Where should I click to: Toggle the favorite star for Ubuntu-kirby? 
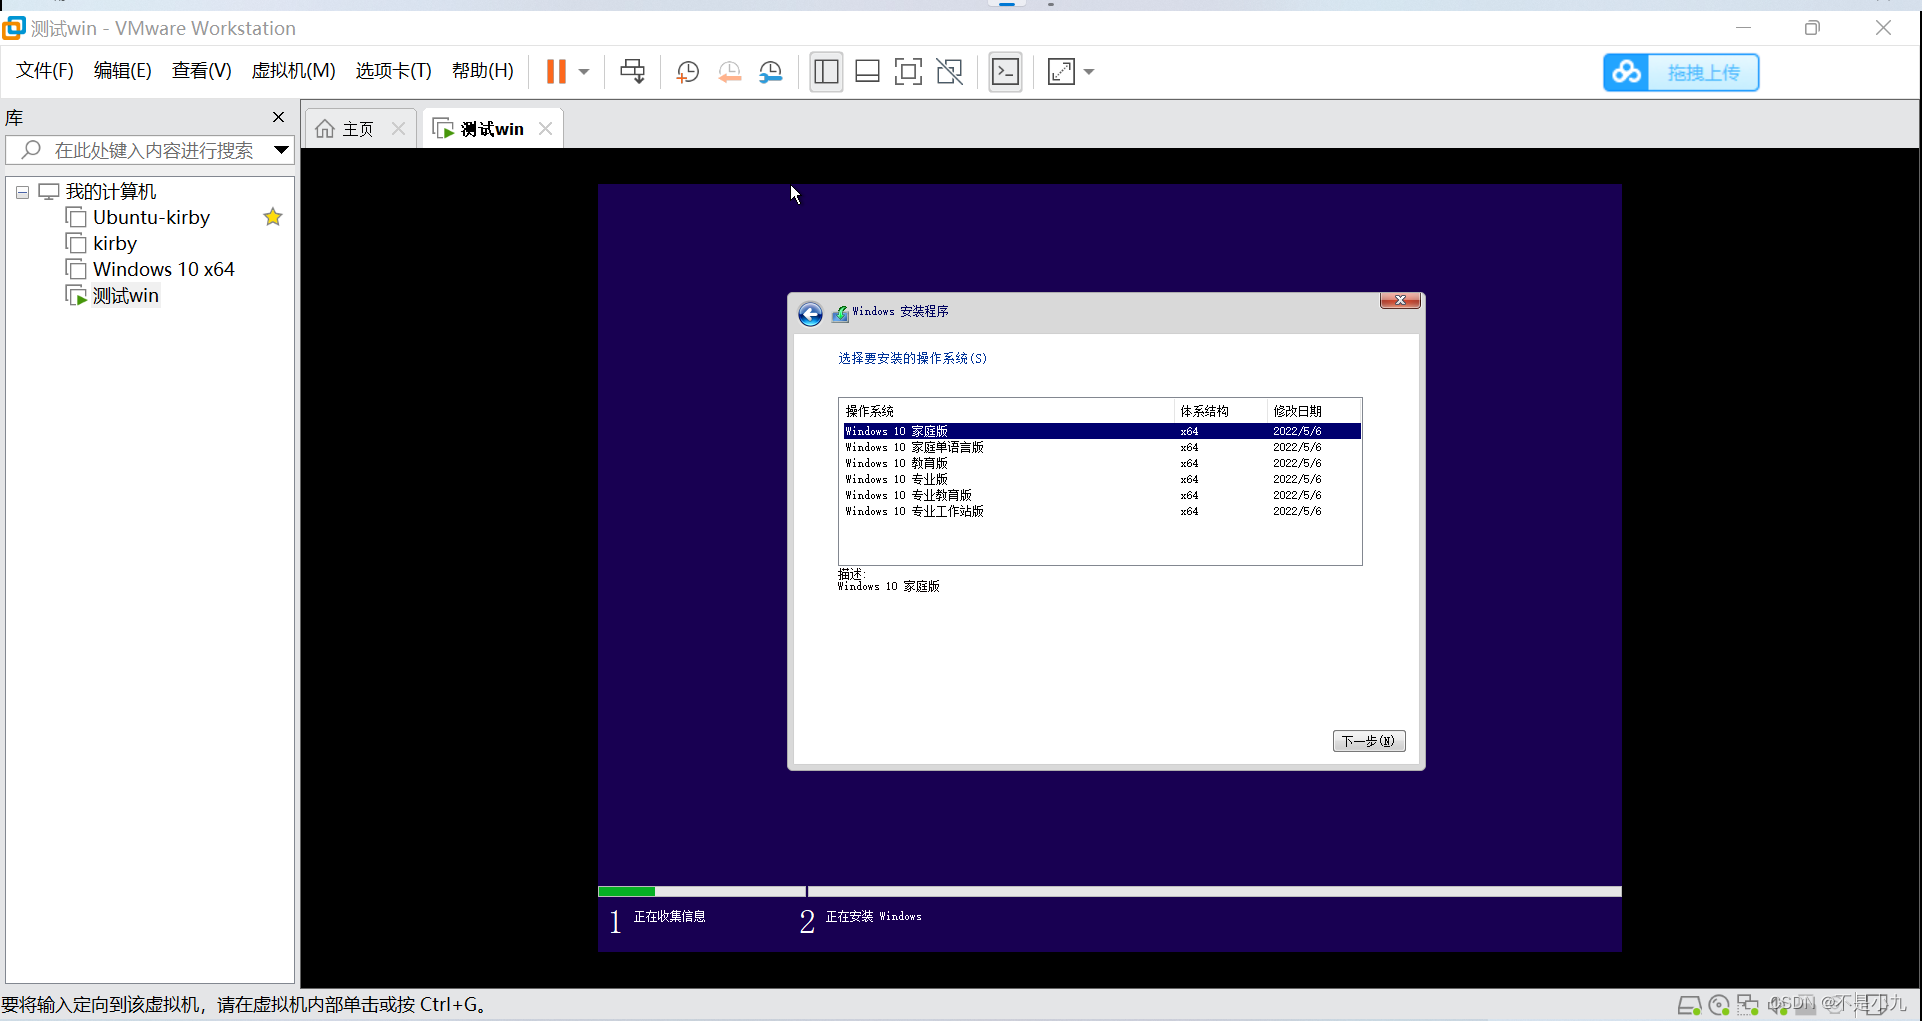pyautogui.click(x=272, y=217)
